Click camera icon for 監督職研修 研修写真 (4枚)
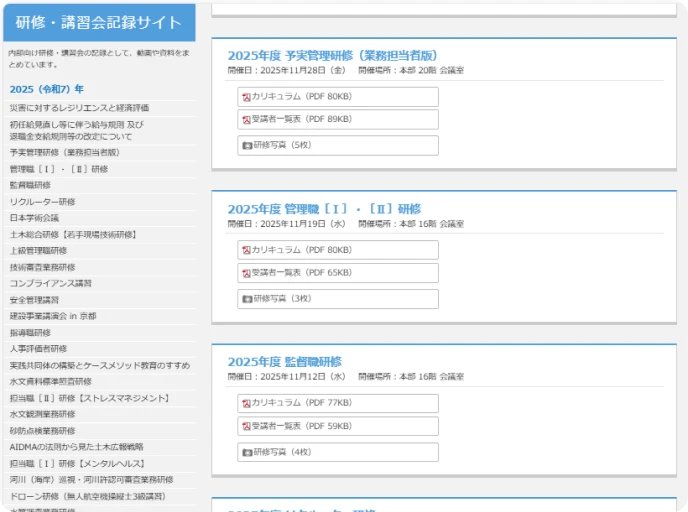 coord(246,452)
